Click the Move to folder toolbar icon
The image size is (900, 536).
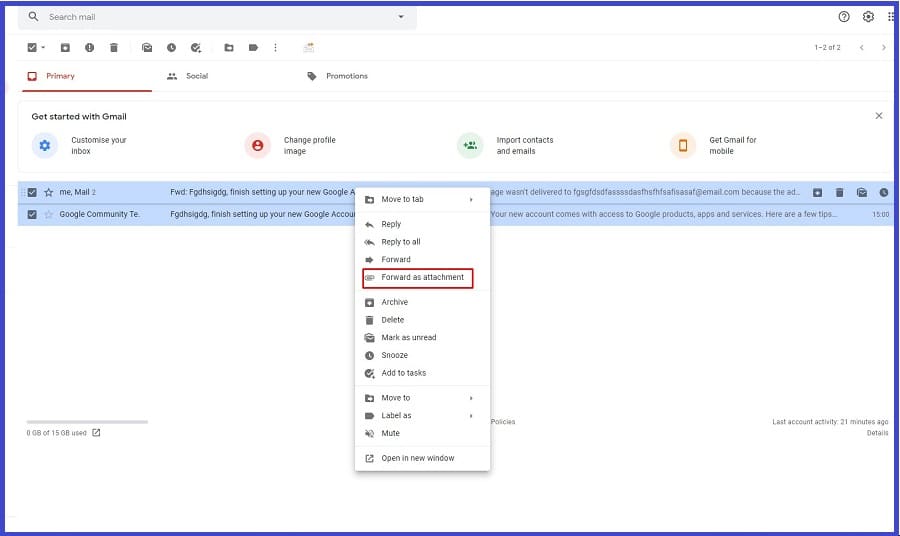coord(228,48)
